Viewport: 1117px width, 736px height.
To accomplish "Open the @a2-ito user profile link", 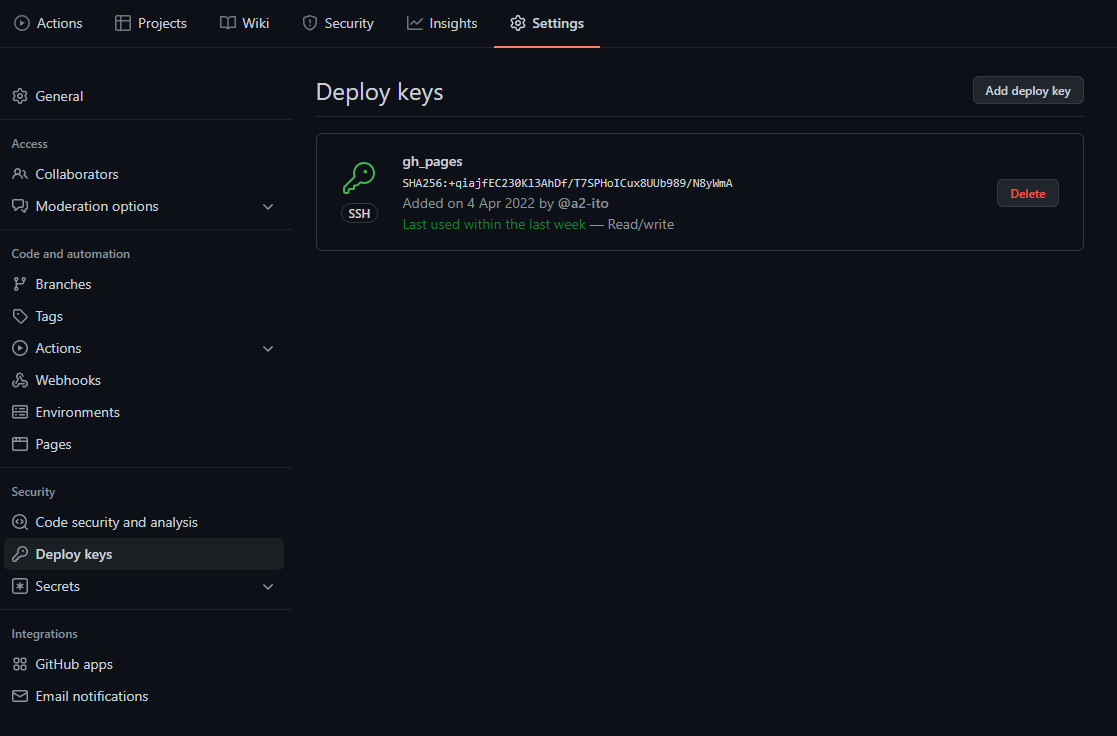I will (x=583, y=203).
